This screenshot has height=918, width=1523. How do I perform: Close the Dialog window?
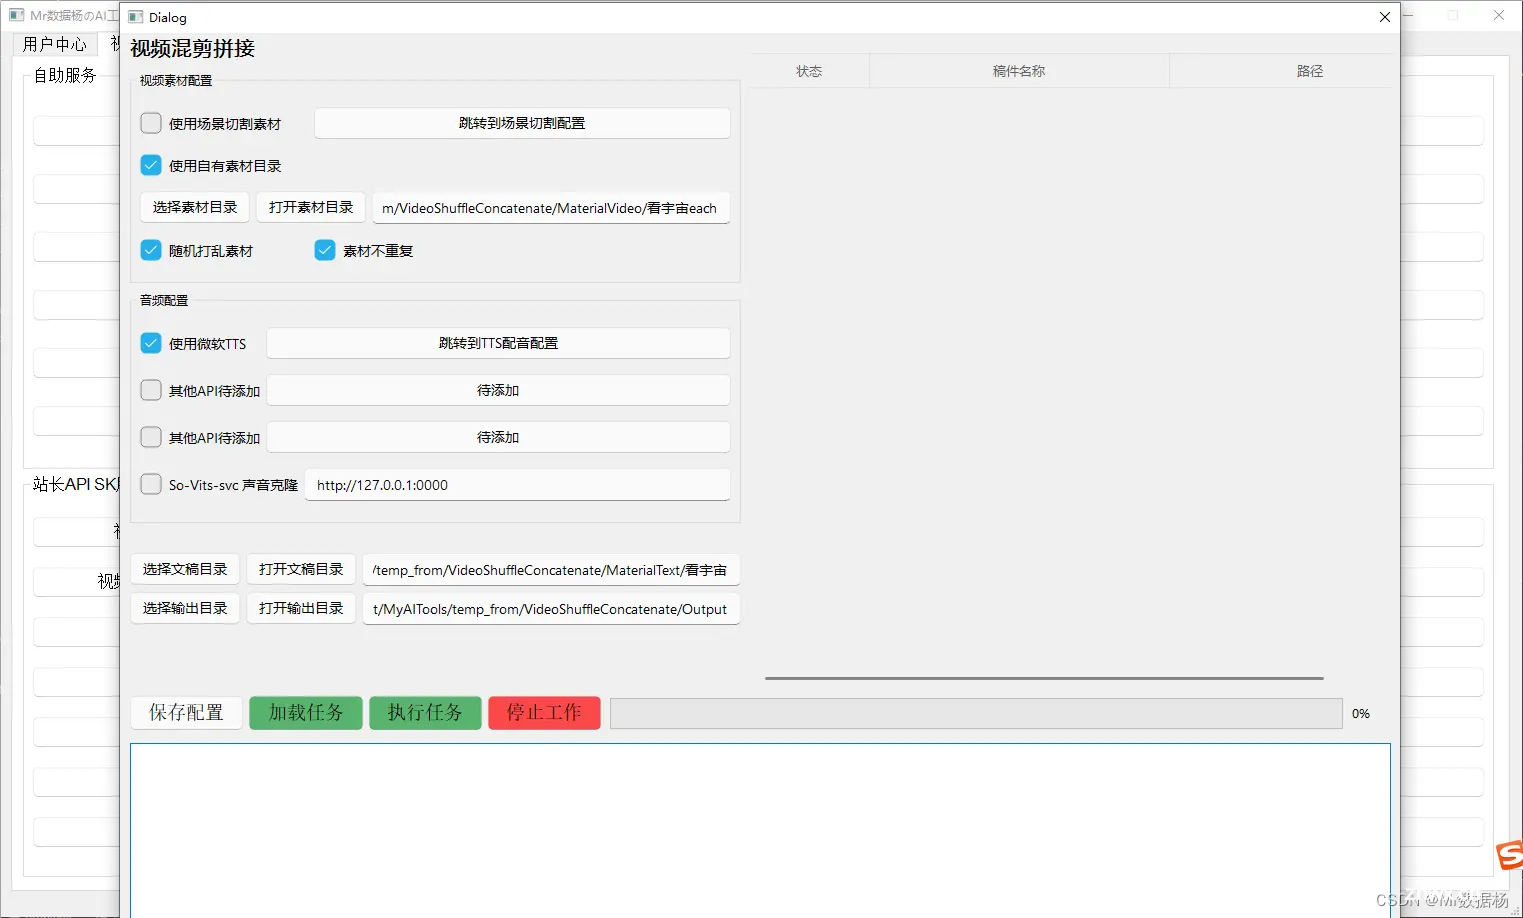[x=1385, y=17]
